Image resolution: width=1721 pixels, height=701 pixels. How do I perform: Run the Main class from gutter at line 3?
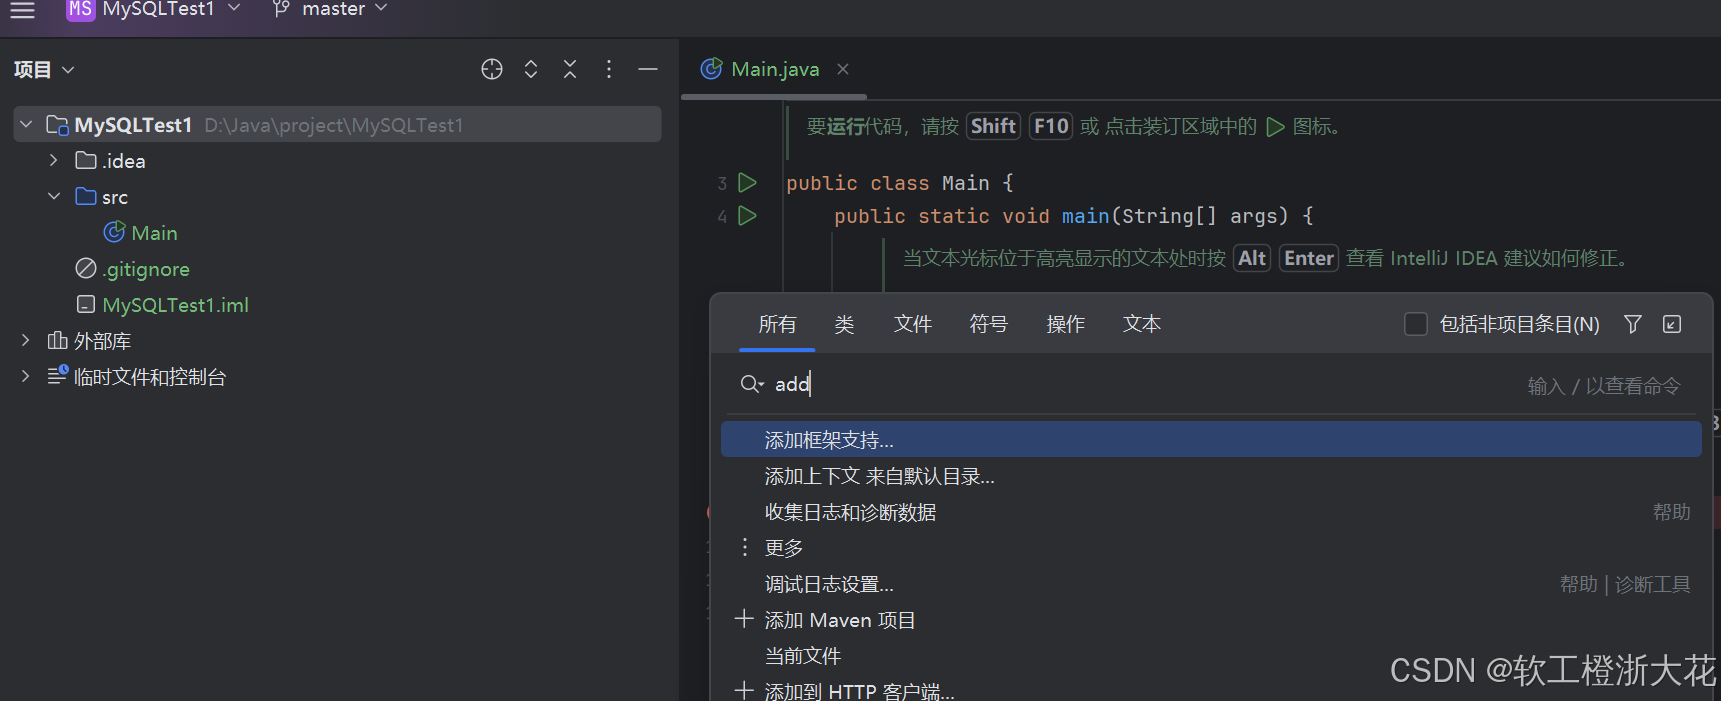point(747,183)
